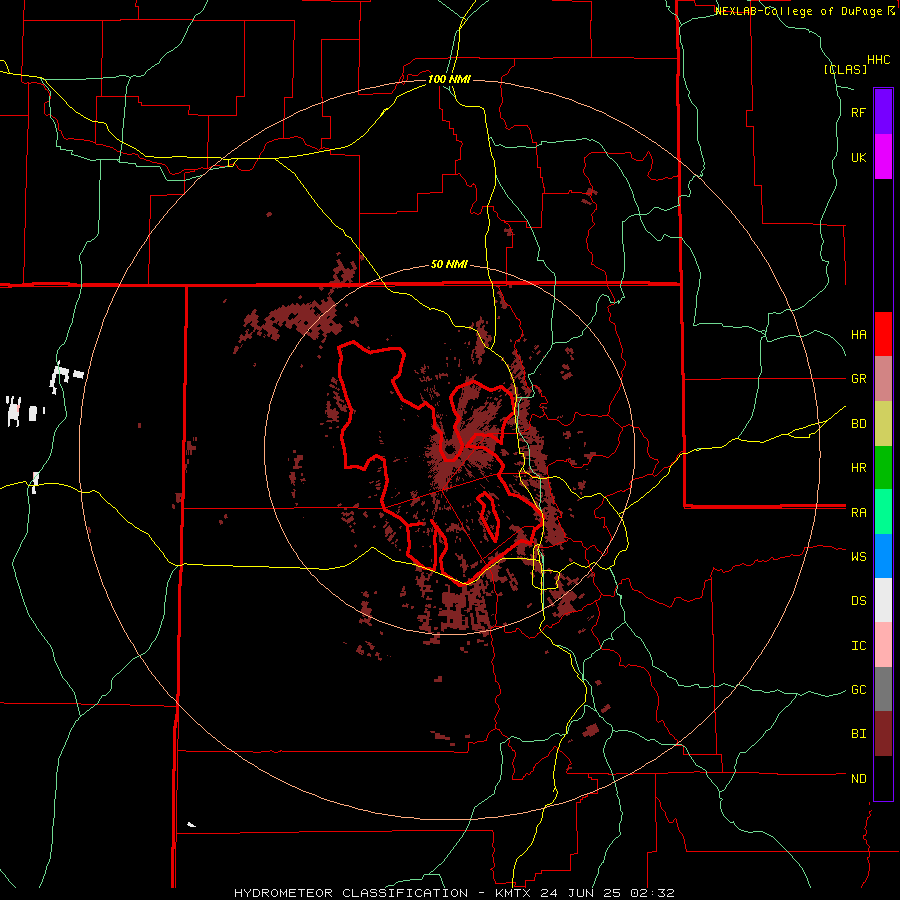Viewport: 900px width, 900px height.
Task: Click the DS legend label
Action: click(858, 601)
